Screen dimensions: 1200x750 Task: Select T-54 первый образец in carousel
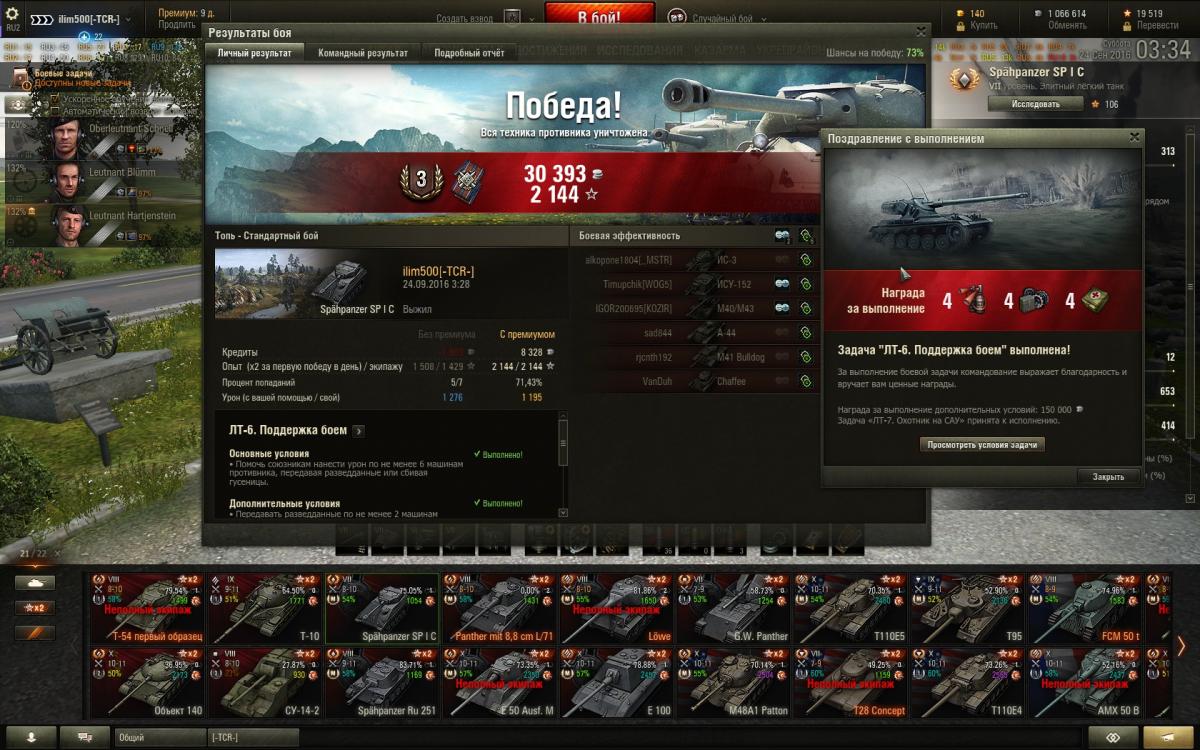click(148, 608)
